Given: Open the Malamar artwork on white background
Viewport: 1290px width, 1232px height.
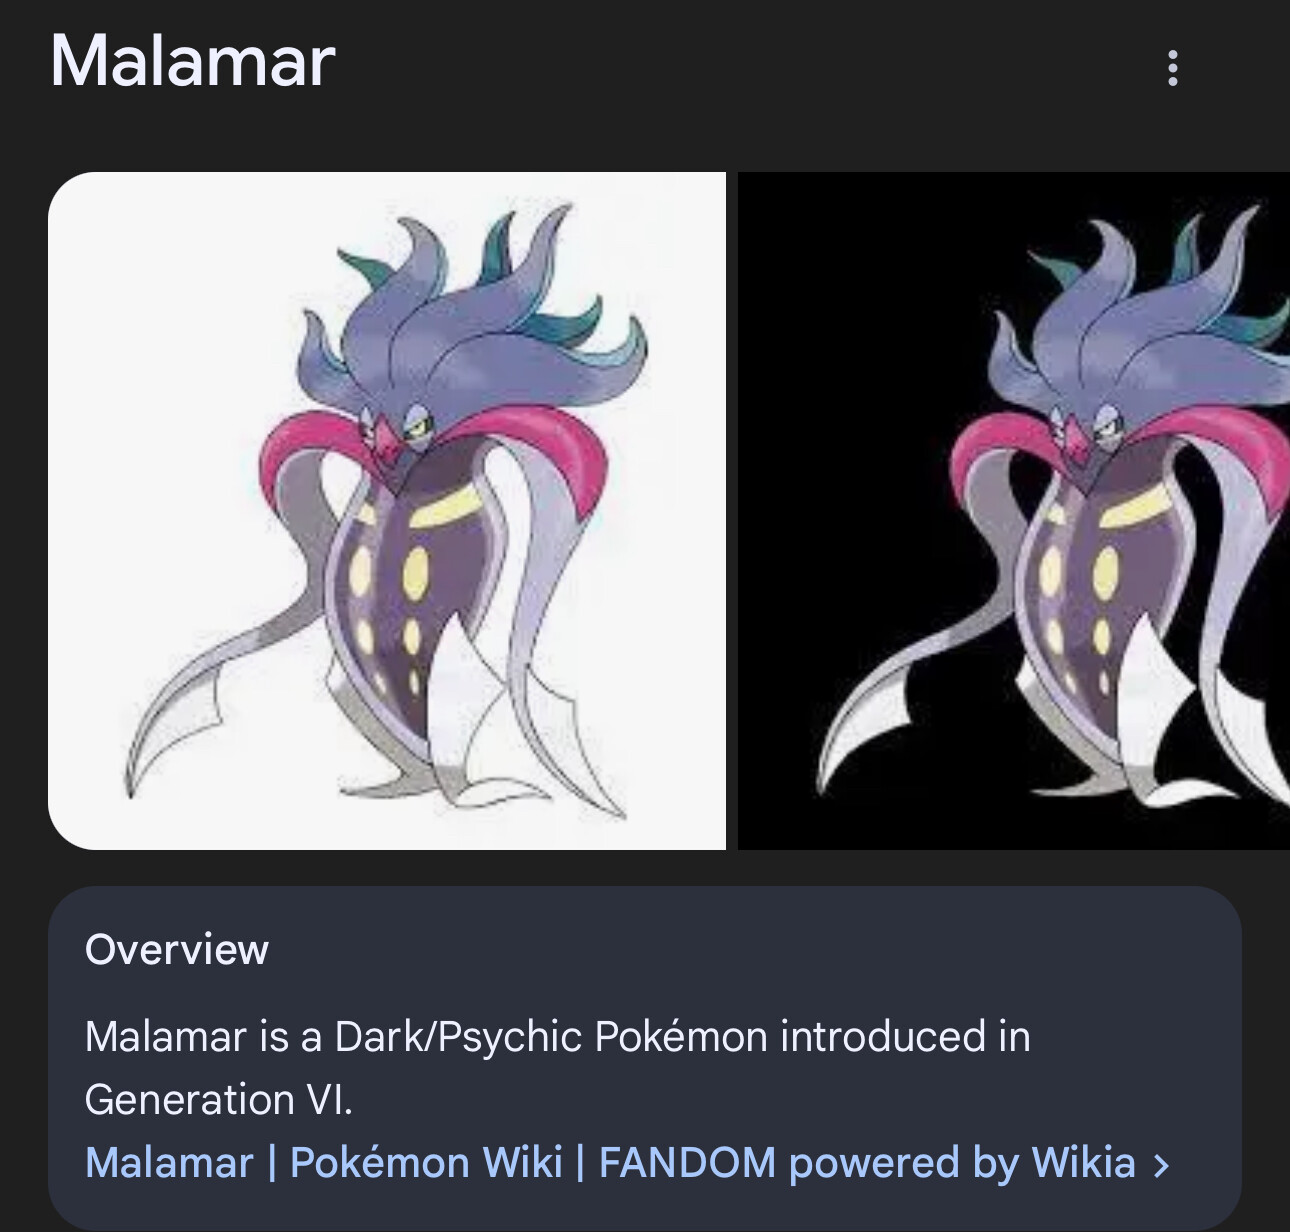Looking at the screenshot, I should pos(387,510).
